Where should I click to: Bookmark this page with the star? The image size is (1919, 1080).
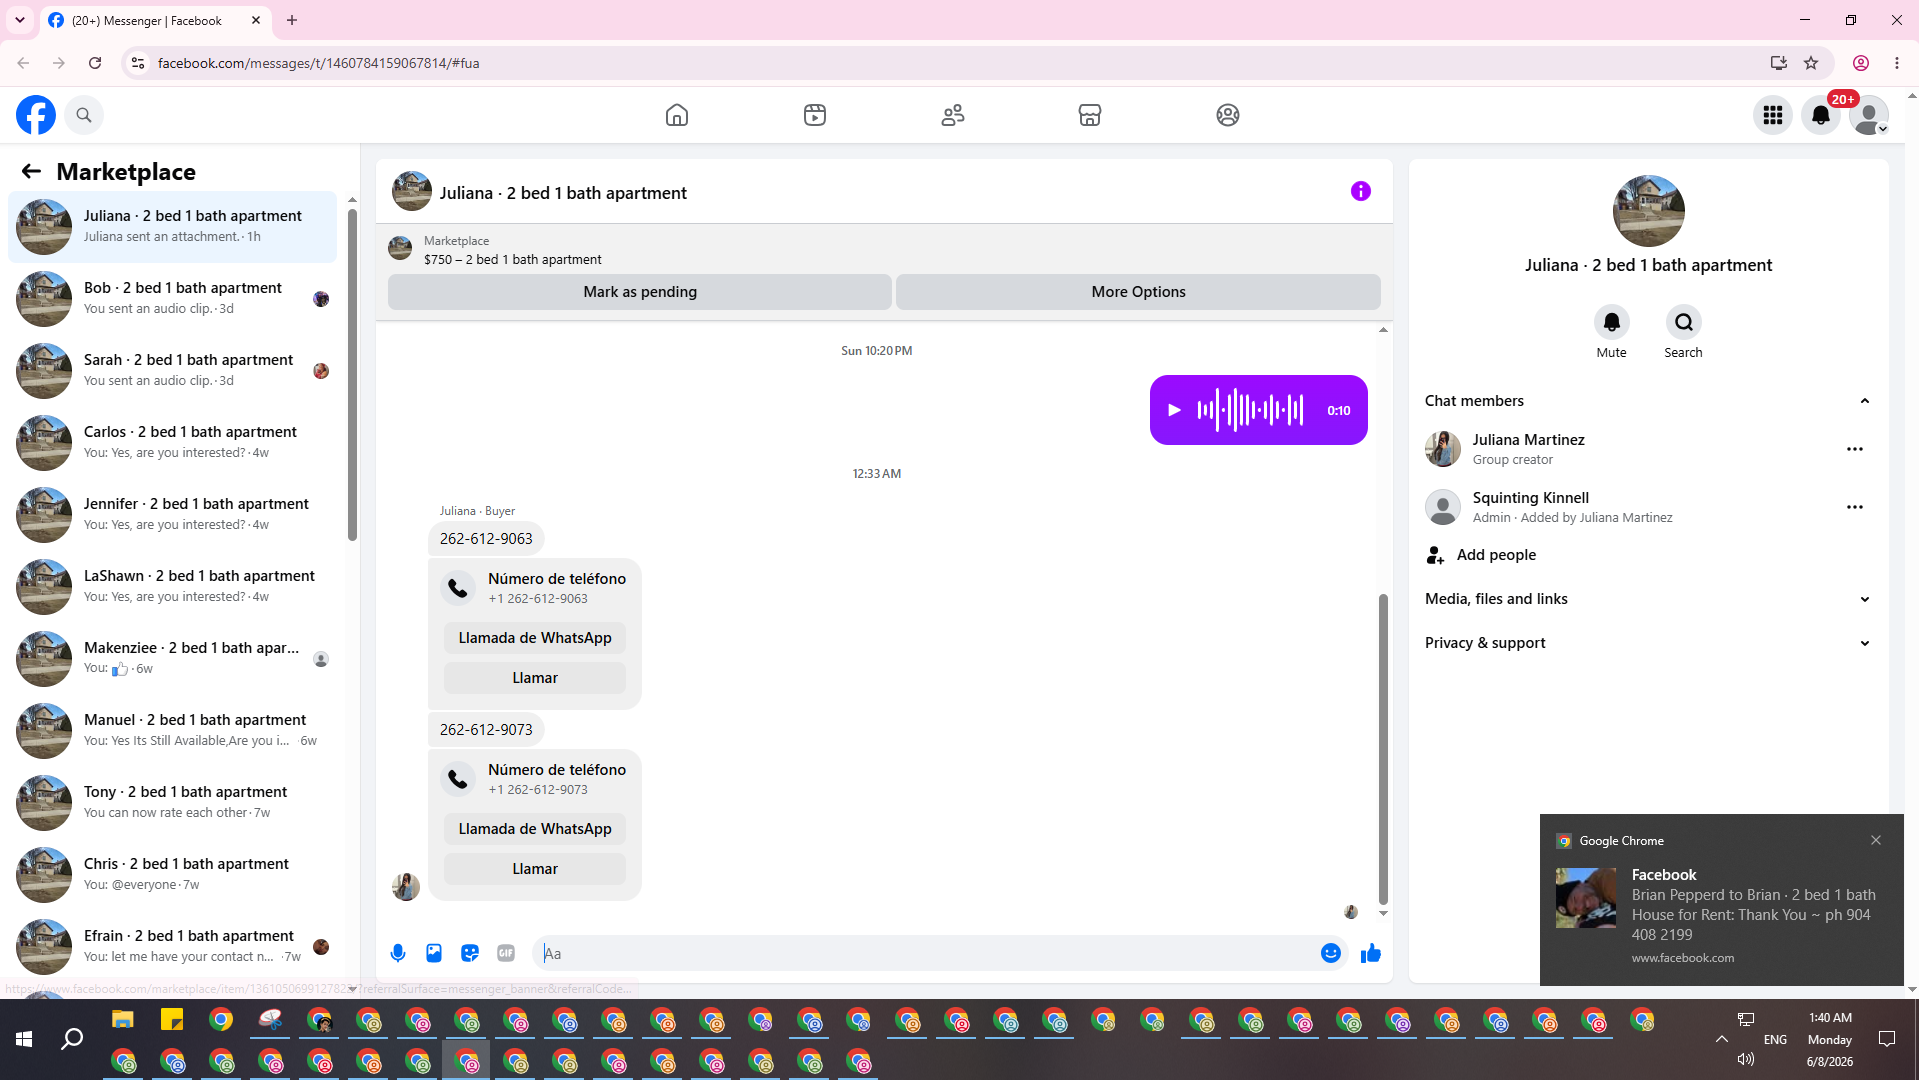[1811, 63]
